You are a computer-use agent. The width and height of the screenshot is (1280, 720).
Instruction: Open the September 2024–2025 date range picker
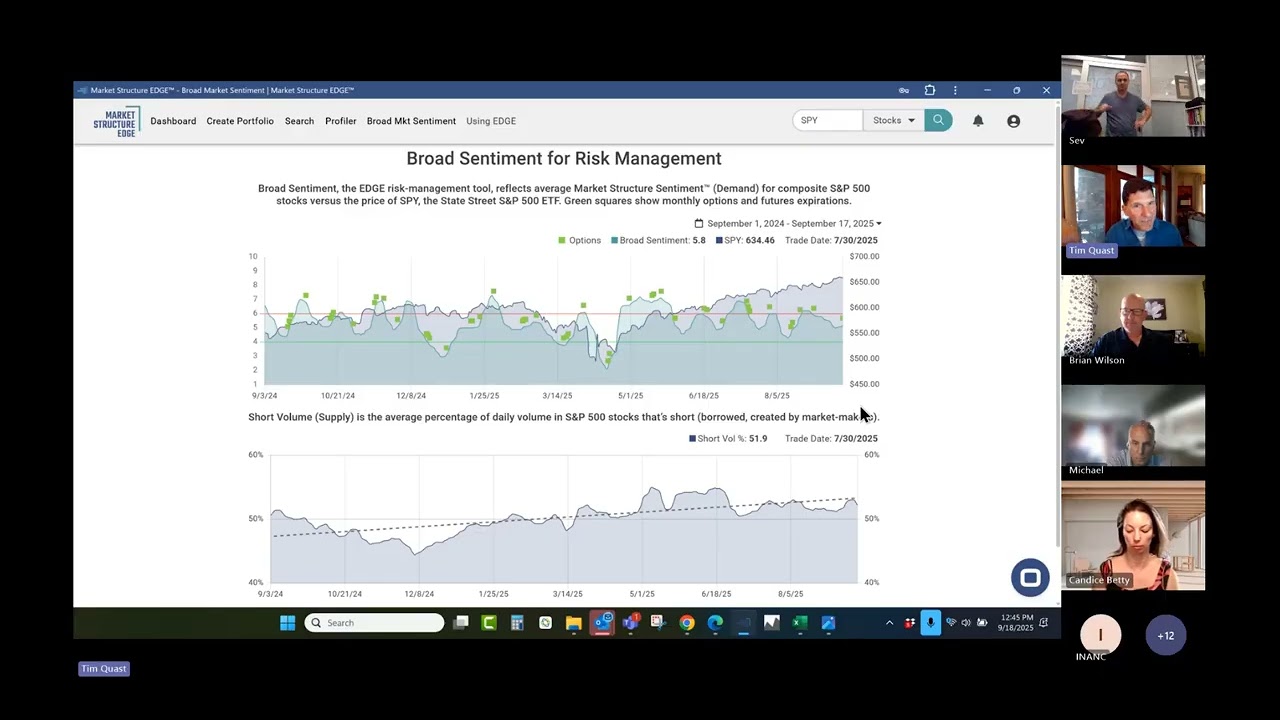pyautogui.click(x=788, y=223)
